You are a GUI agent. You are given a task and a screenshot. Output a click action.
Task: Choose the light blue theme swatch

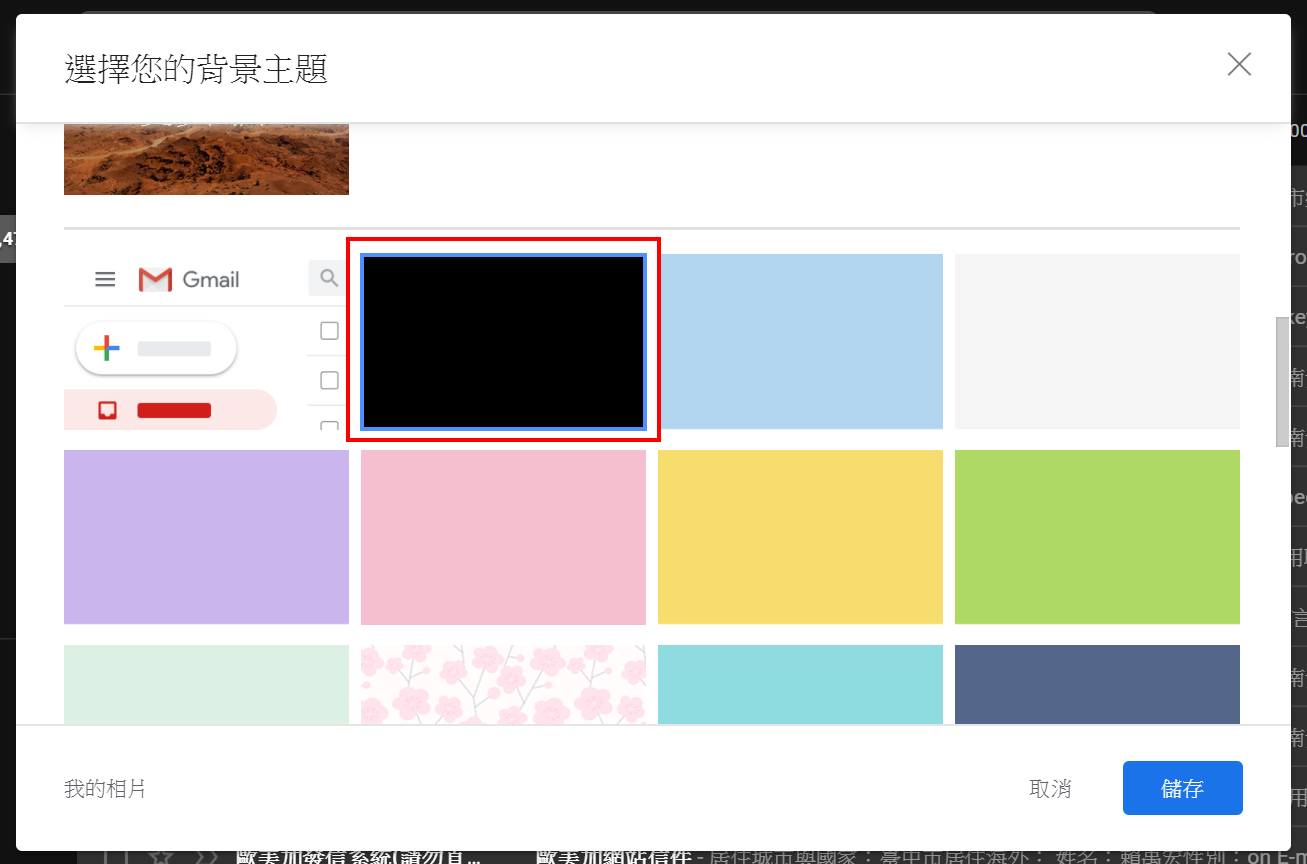(x=800, y=341)
